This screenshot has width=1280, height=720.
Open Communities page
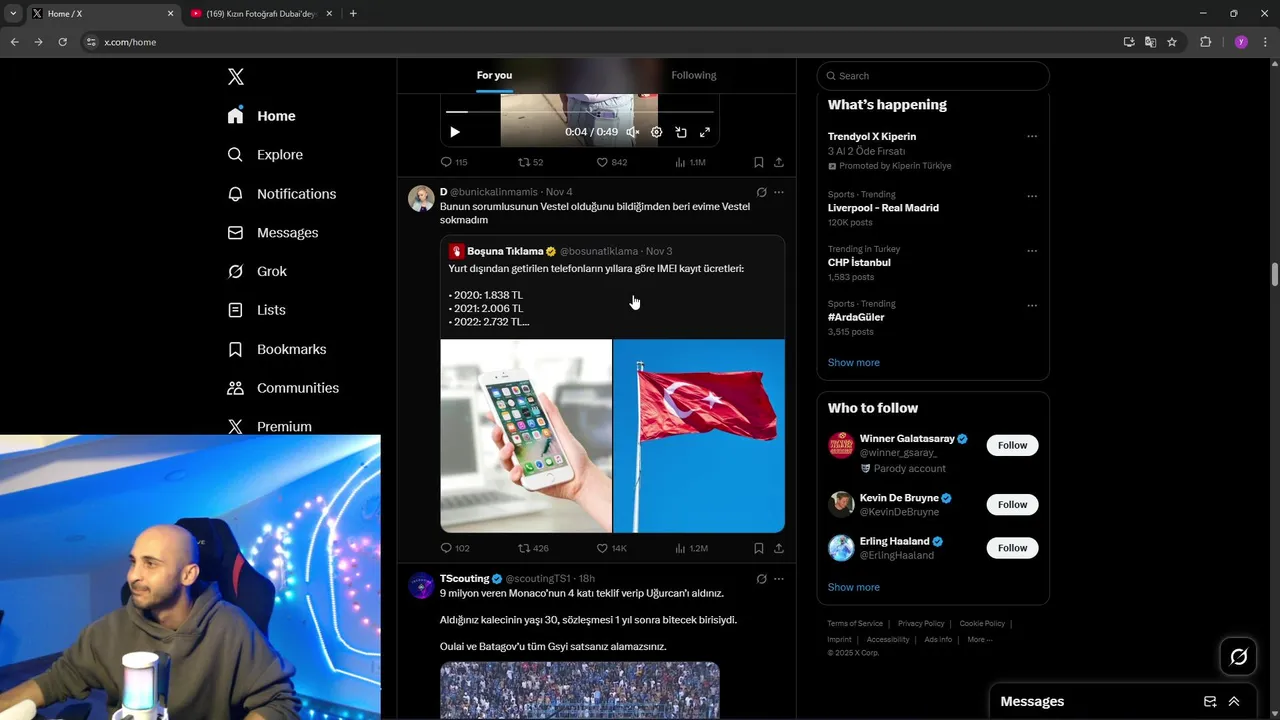point(283,388)
